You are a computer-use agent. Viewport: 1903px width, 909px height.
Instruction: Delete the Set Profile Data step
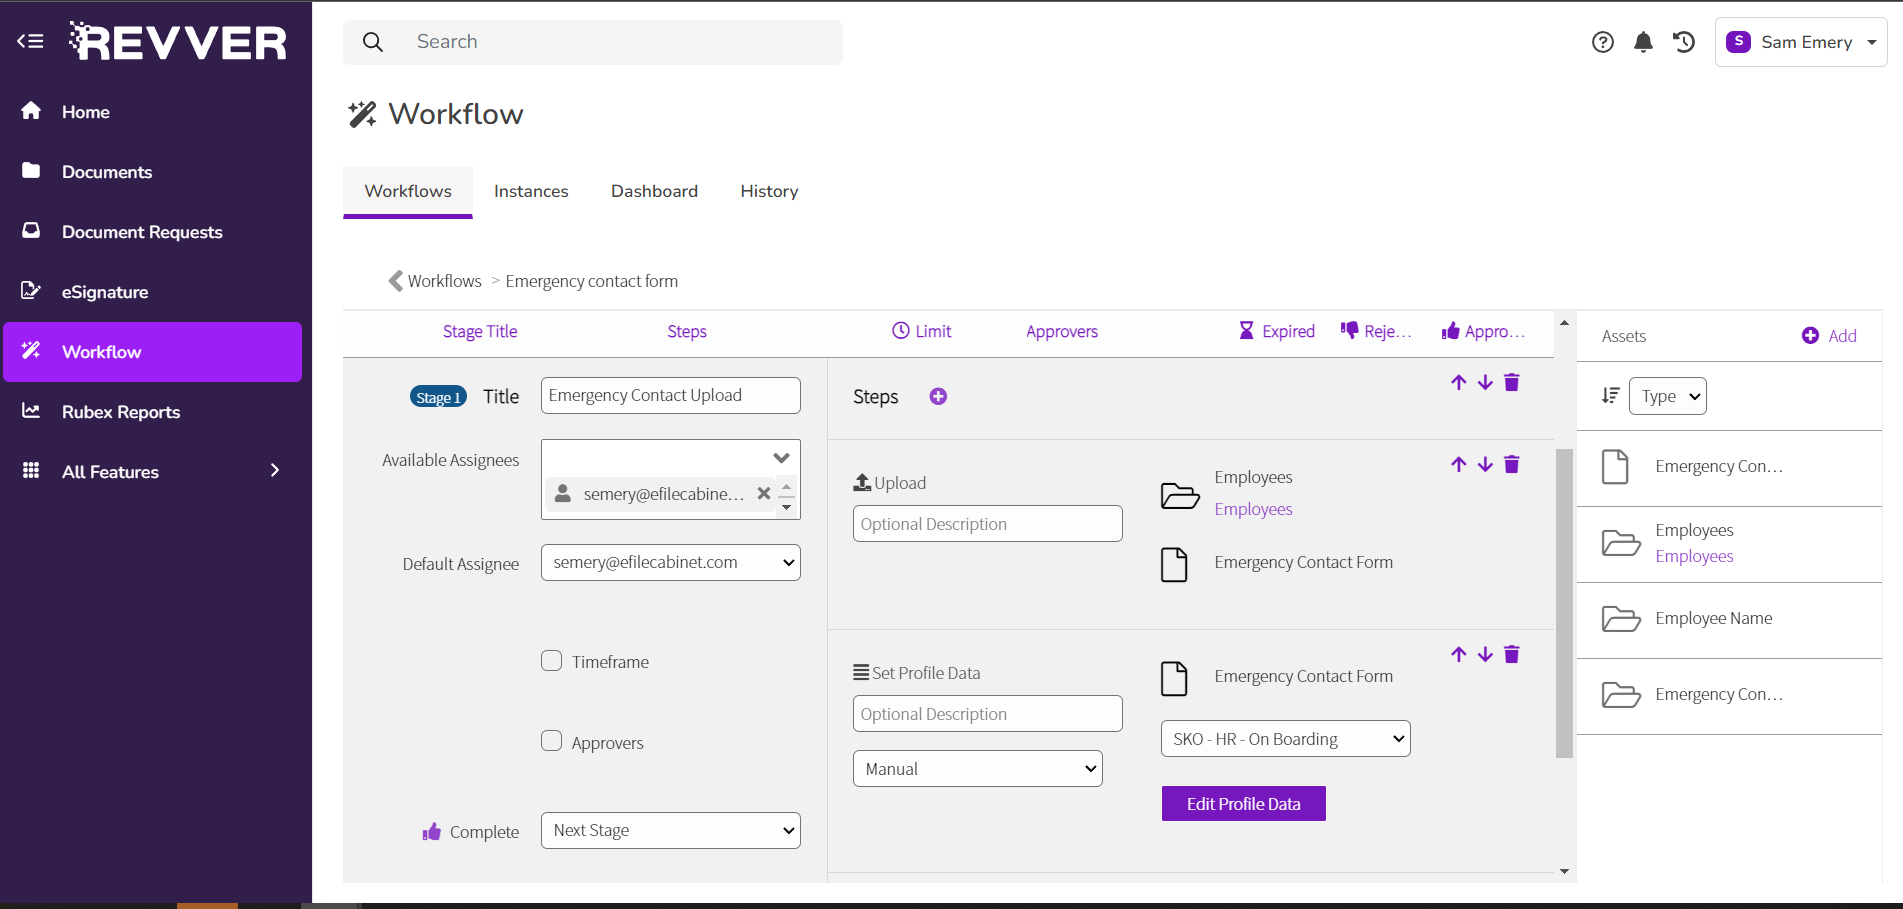[x=1511, y=654]
